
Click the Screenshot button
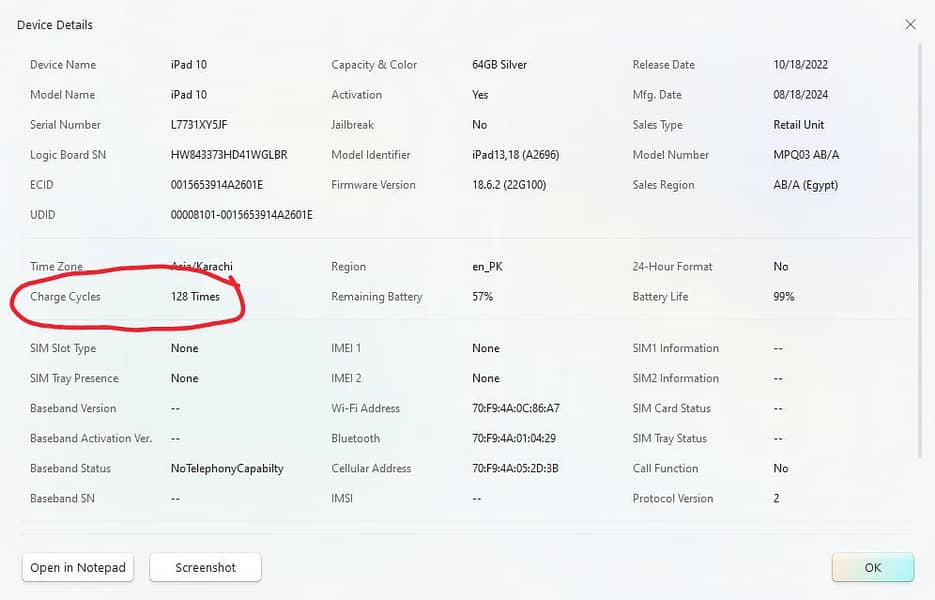pyautogui.click(x=205, y=567)
